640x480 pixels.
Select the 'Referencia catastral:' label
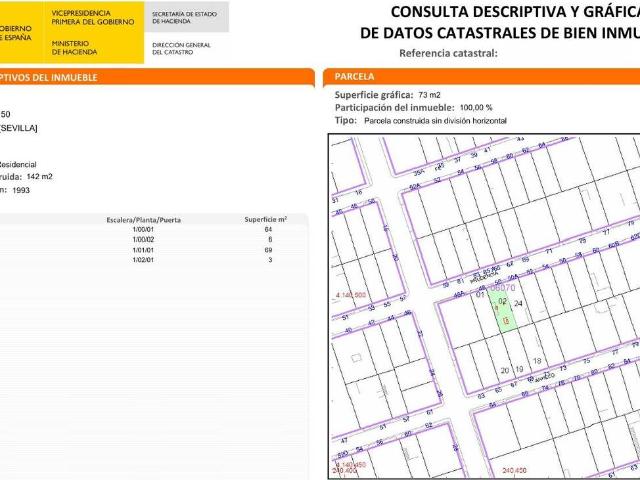click(x=448, y=53)
